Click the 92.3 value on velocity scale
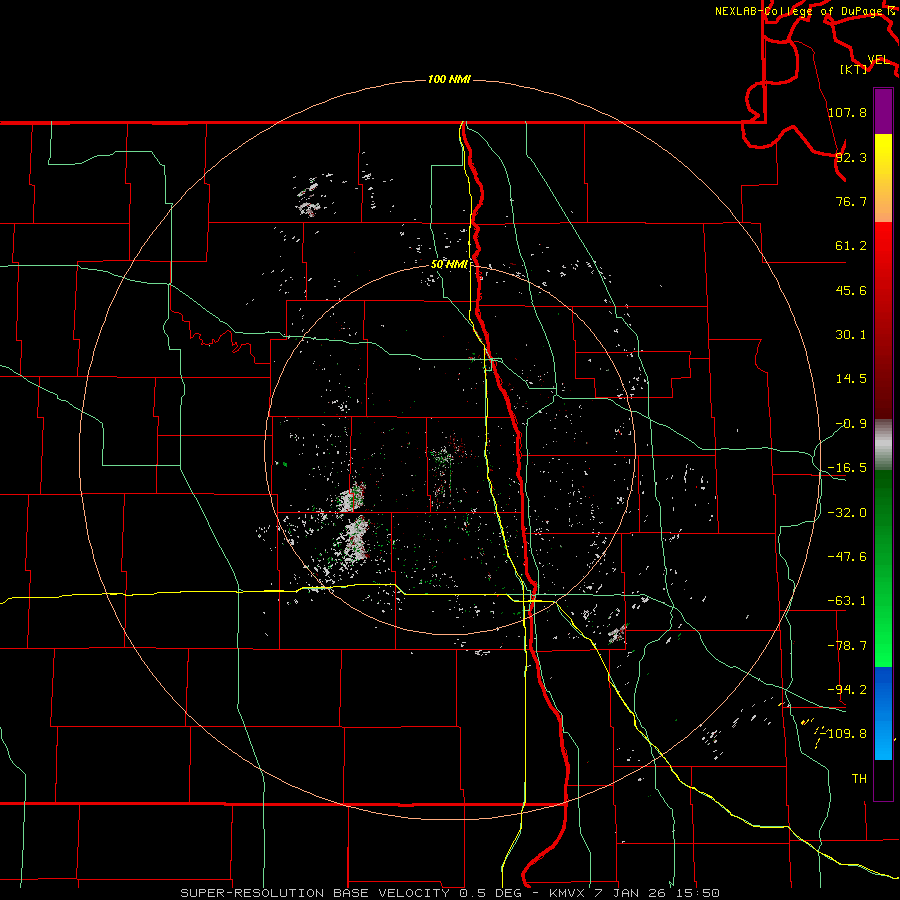 coord(851,157)
